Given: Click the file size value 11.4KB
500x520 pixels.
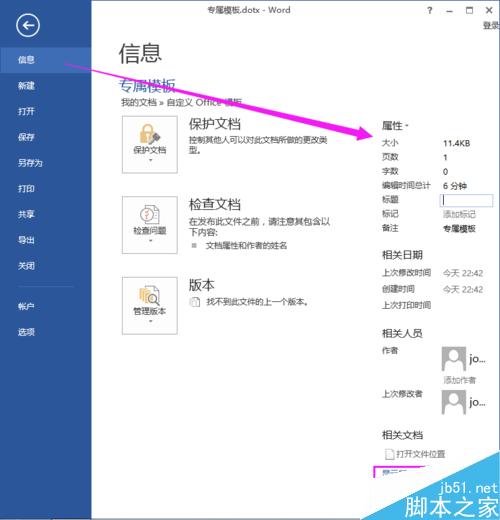Looking at the screenshot, I should [x=456, y=143].
